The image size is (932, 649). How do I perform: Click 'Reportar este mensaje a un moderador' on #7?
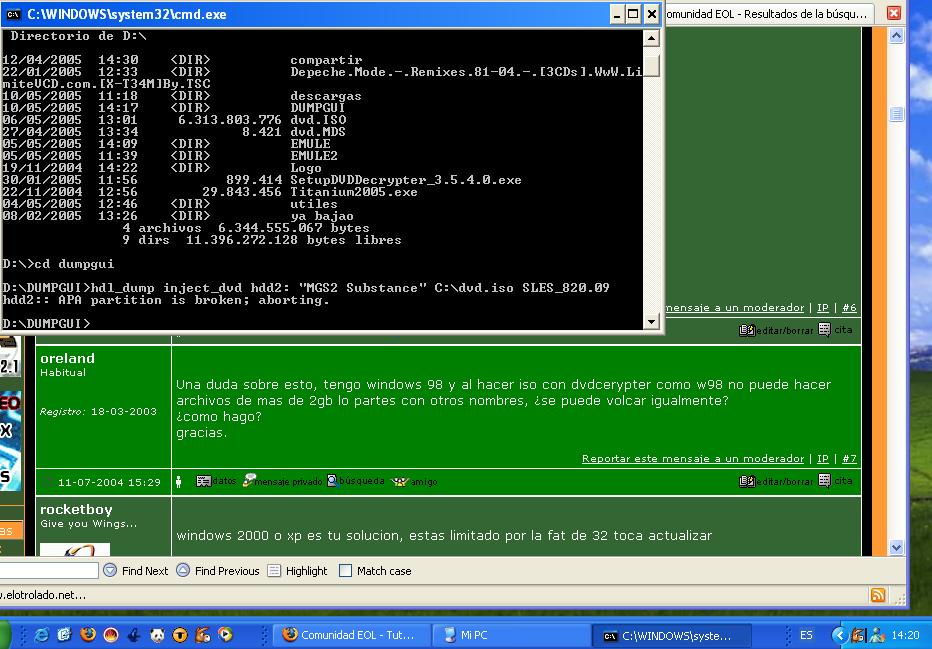pos(692,459)
